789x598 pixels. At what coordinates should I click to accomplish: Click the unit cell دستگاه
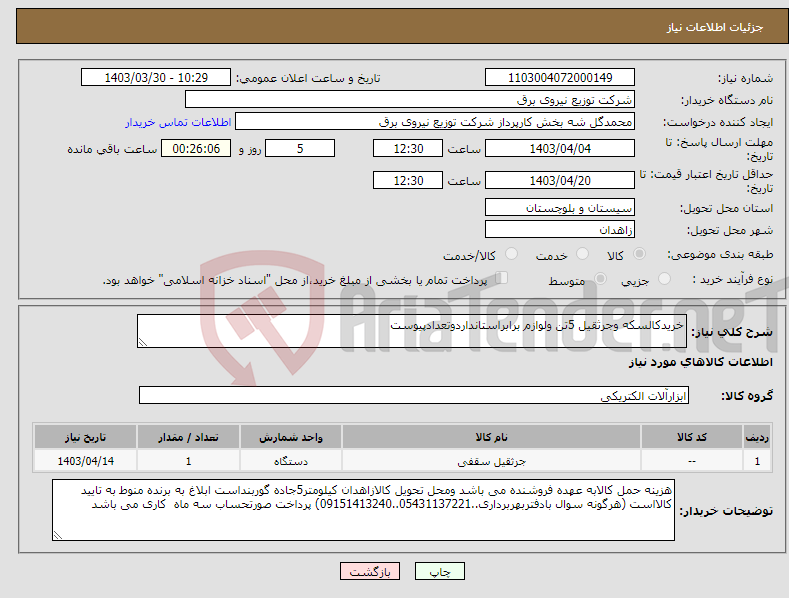point(291,461)
